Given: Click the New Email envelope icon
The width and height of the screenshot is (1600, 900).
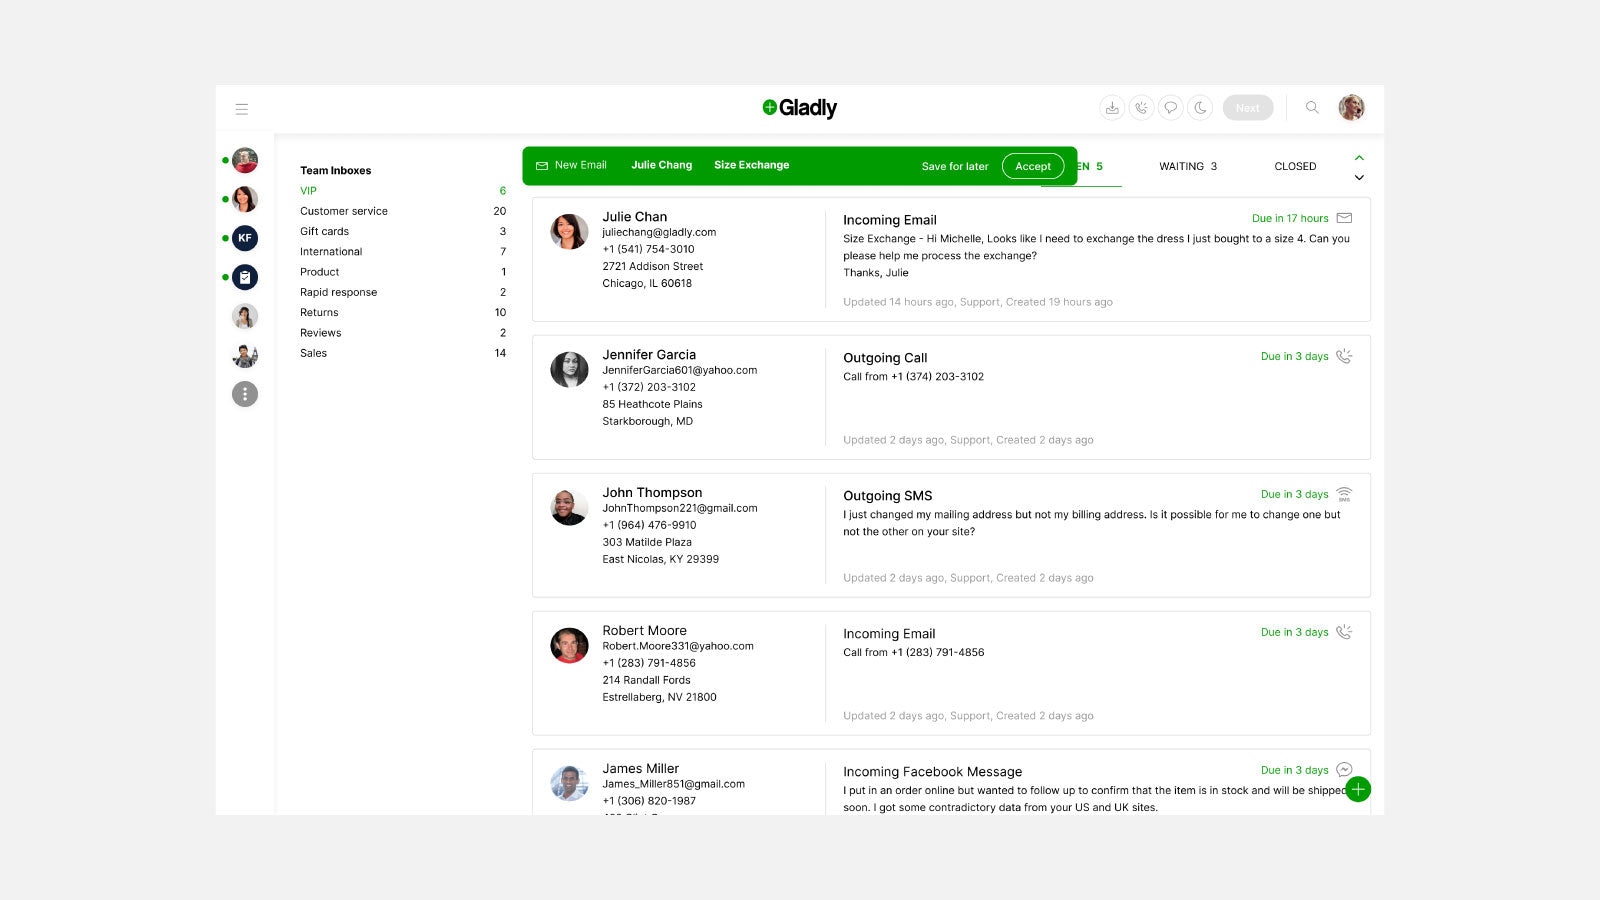Looking at the screenshot, I should tap(541, 165).
